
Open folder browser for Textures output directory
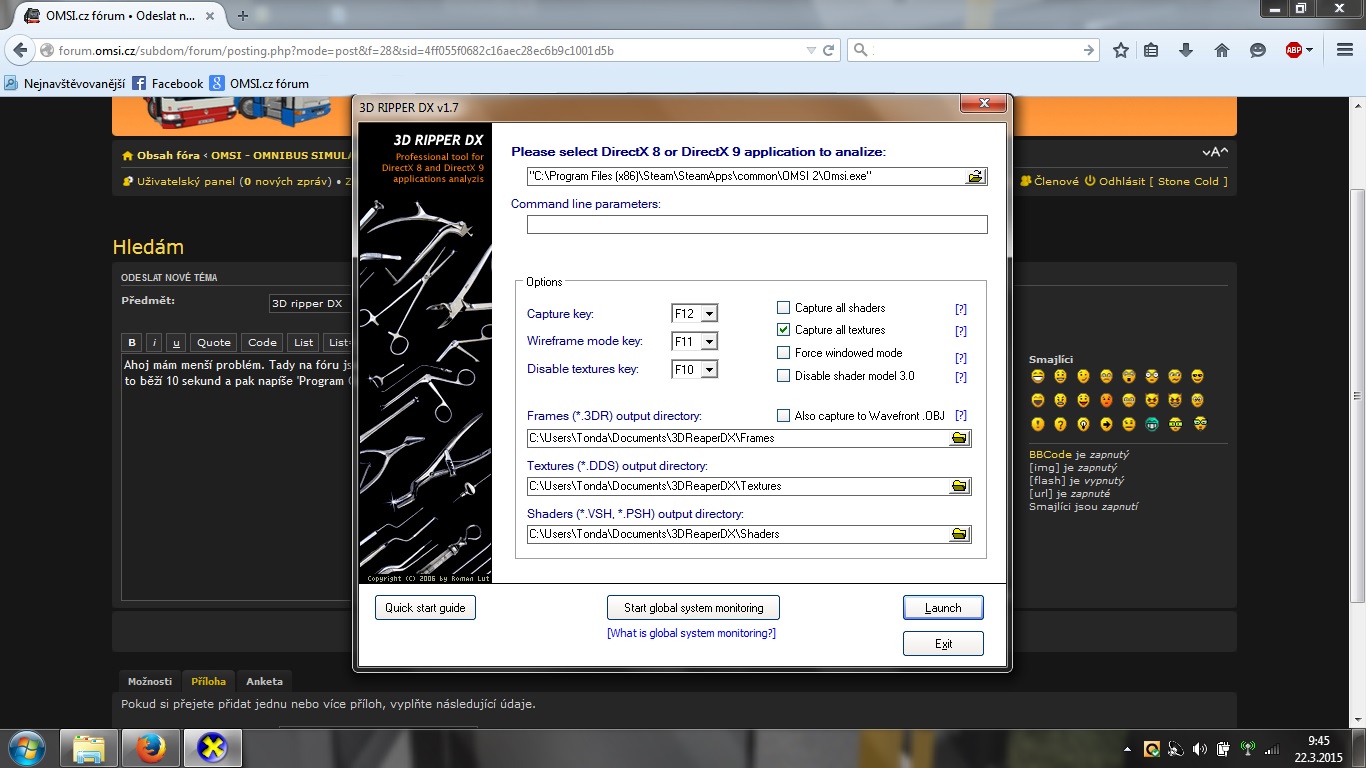pyautogui.click(x=959, y=486)
